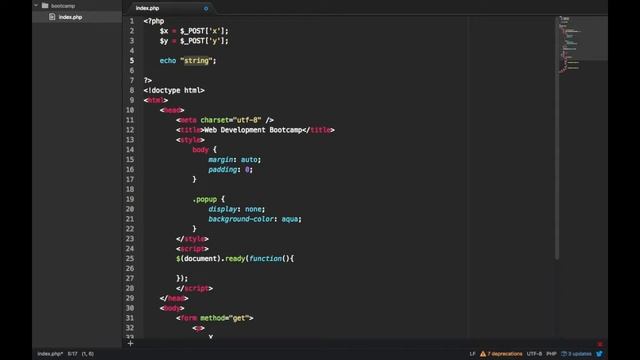Click the form method="get" line
Image resolution: width=640 pixels, height=360 pixels.
click(x=215, y=318)
